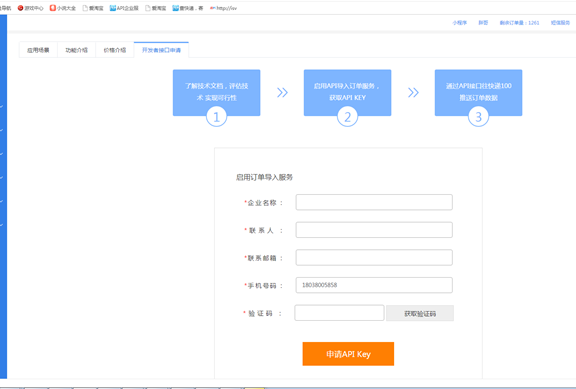Switch to the 应用场景 tab
576x389 pixels.
[x=38, y=50]
